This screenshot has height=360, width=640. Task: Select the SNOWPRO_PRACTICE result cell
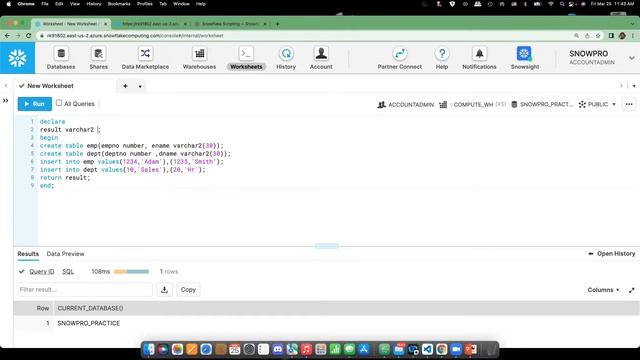point(89,323)
